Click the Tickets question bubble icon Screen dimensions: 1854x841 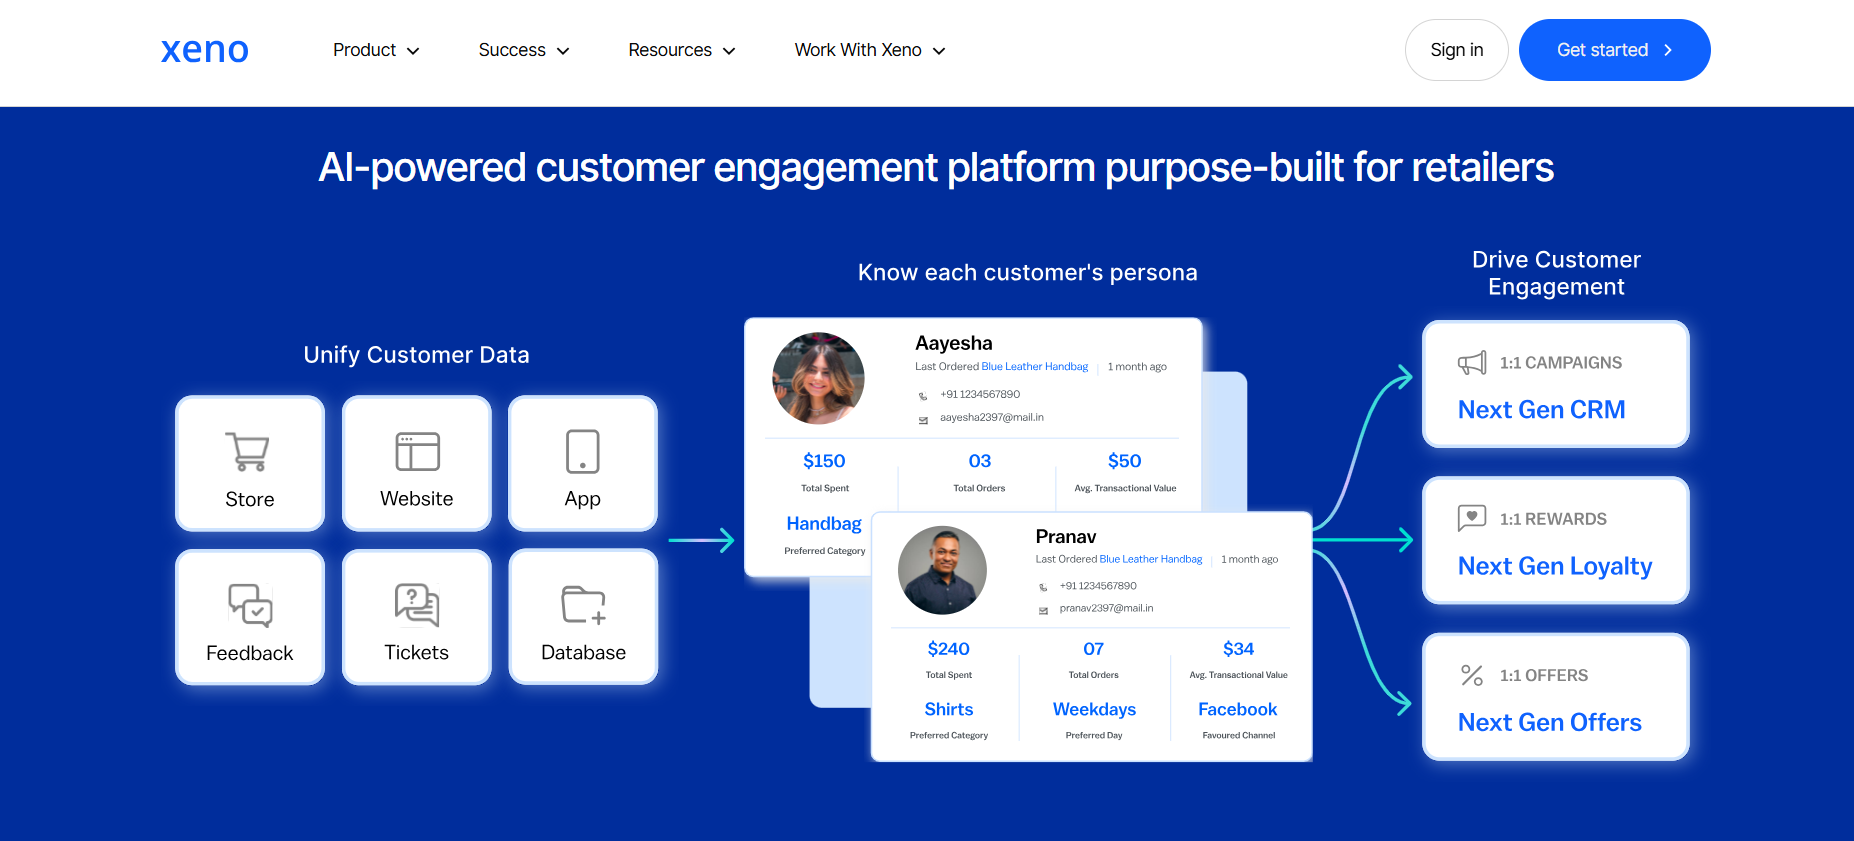417,605
